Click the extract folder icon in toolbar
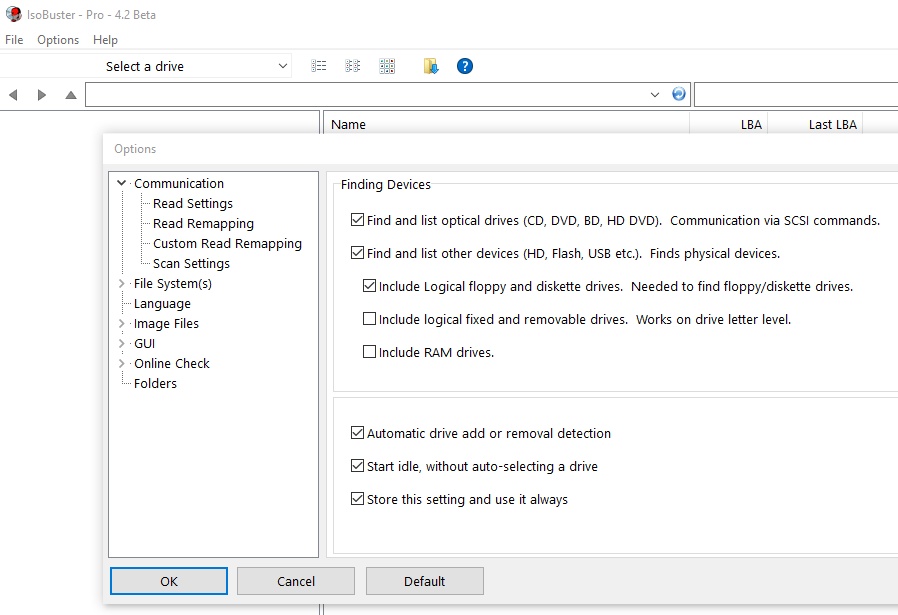Viewport: 898px width, 615px height. pos(431,66)
